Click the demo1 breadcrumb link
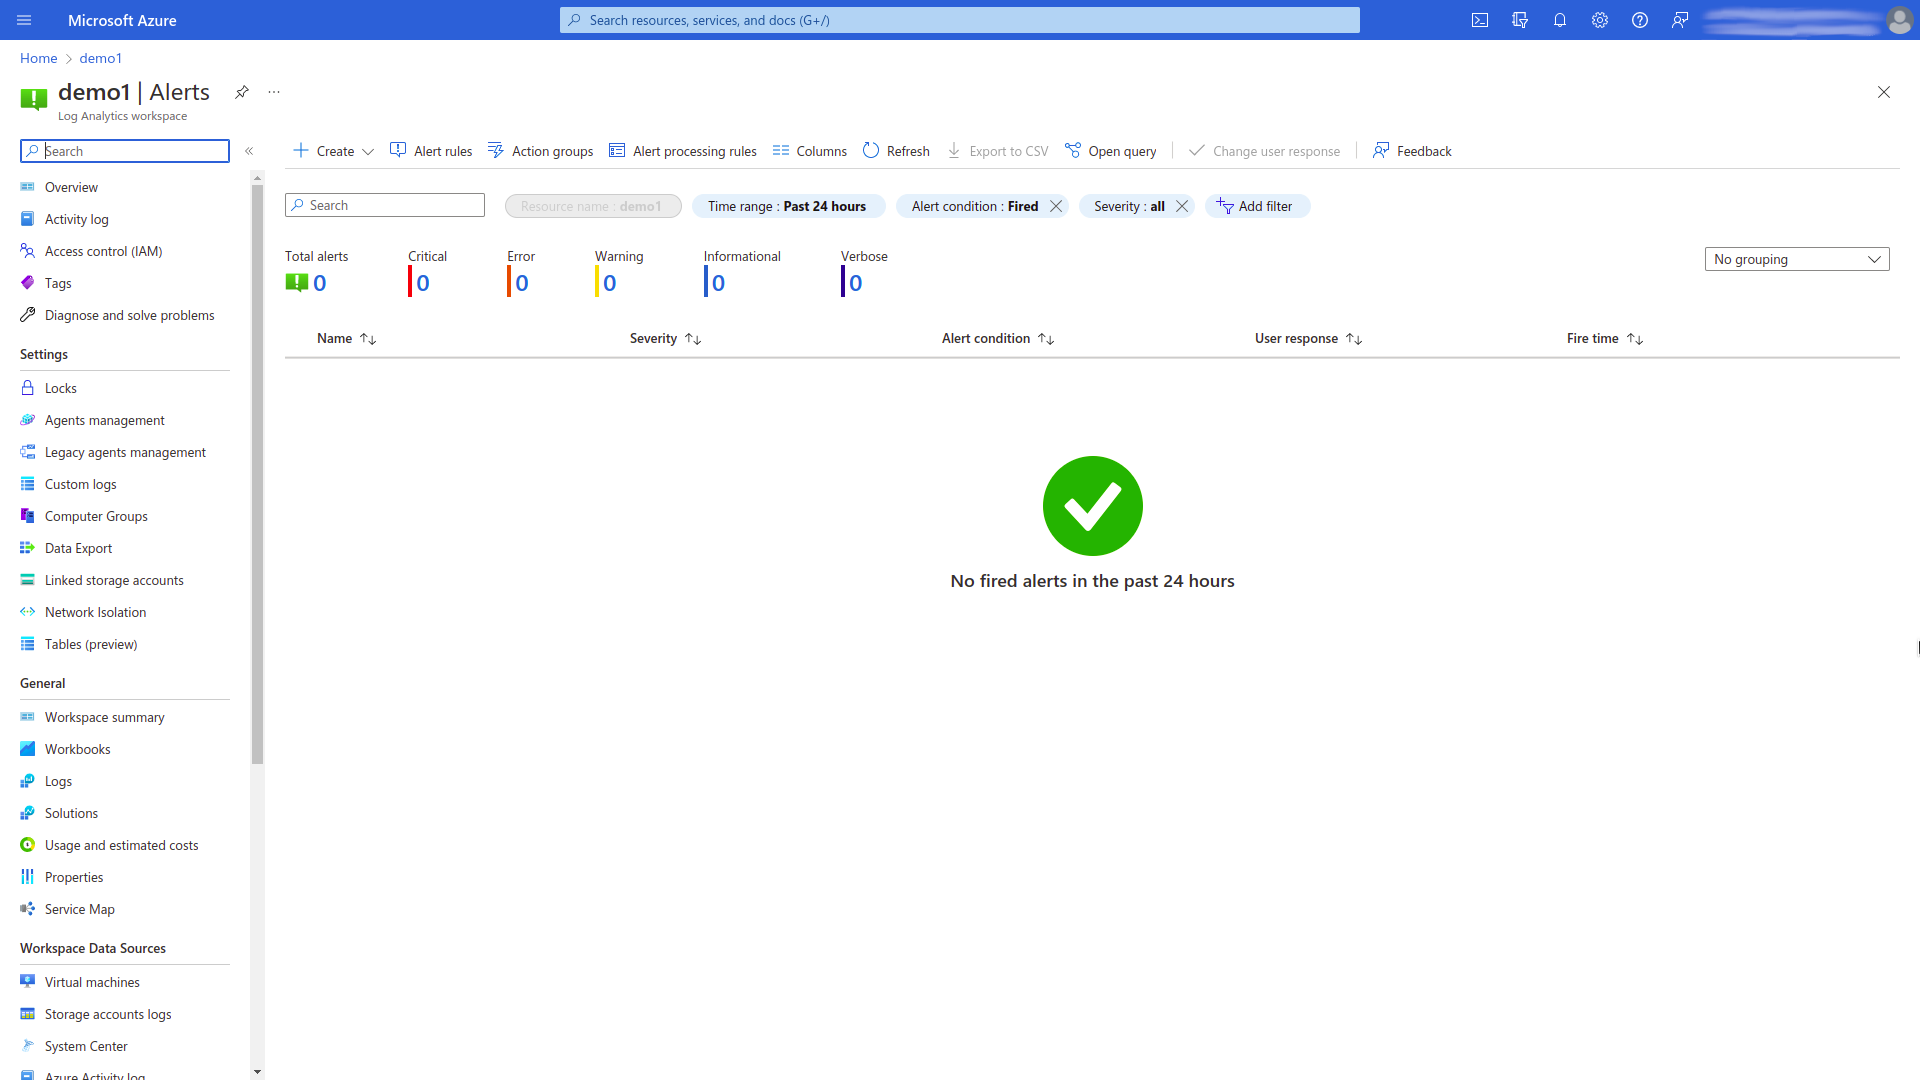This screenshot has height=1080, width=1920. (101, 58)
